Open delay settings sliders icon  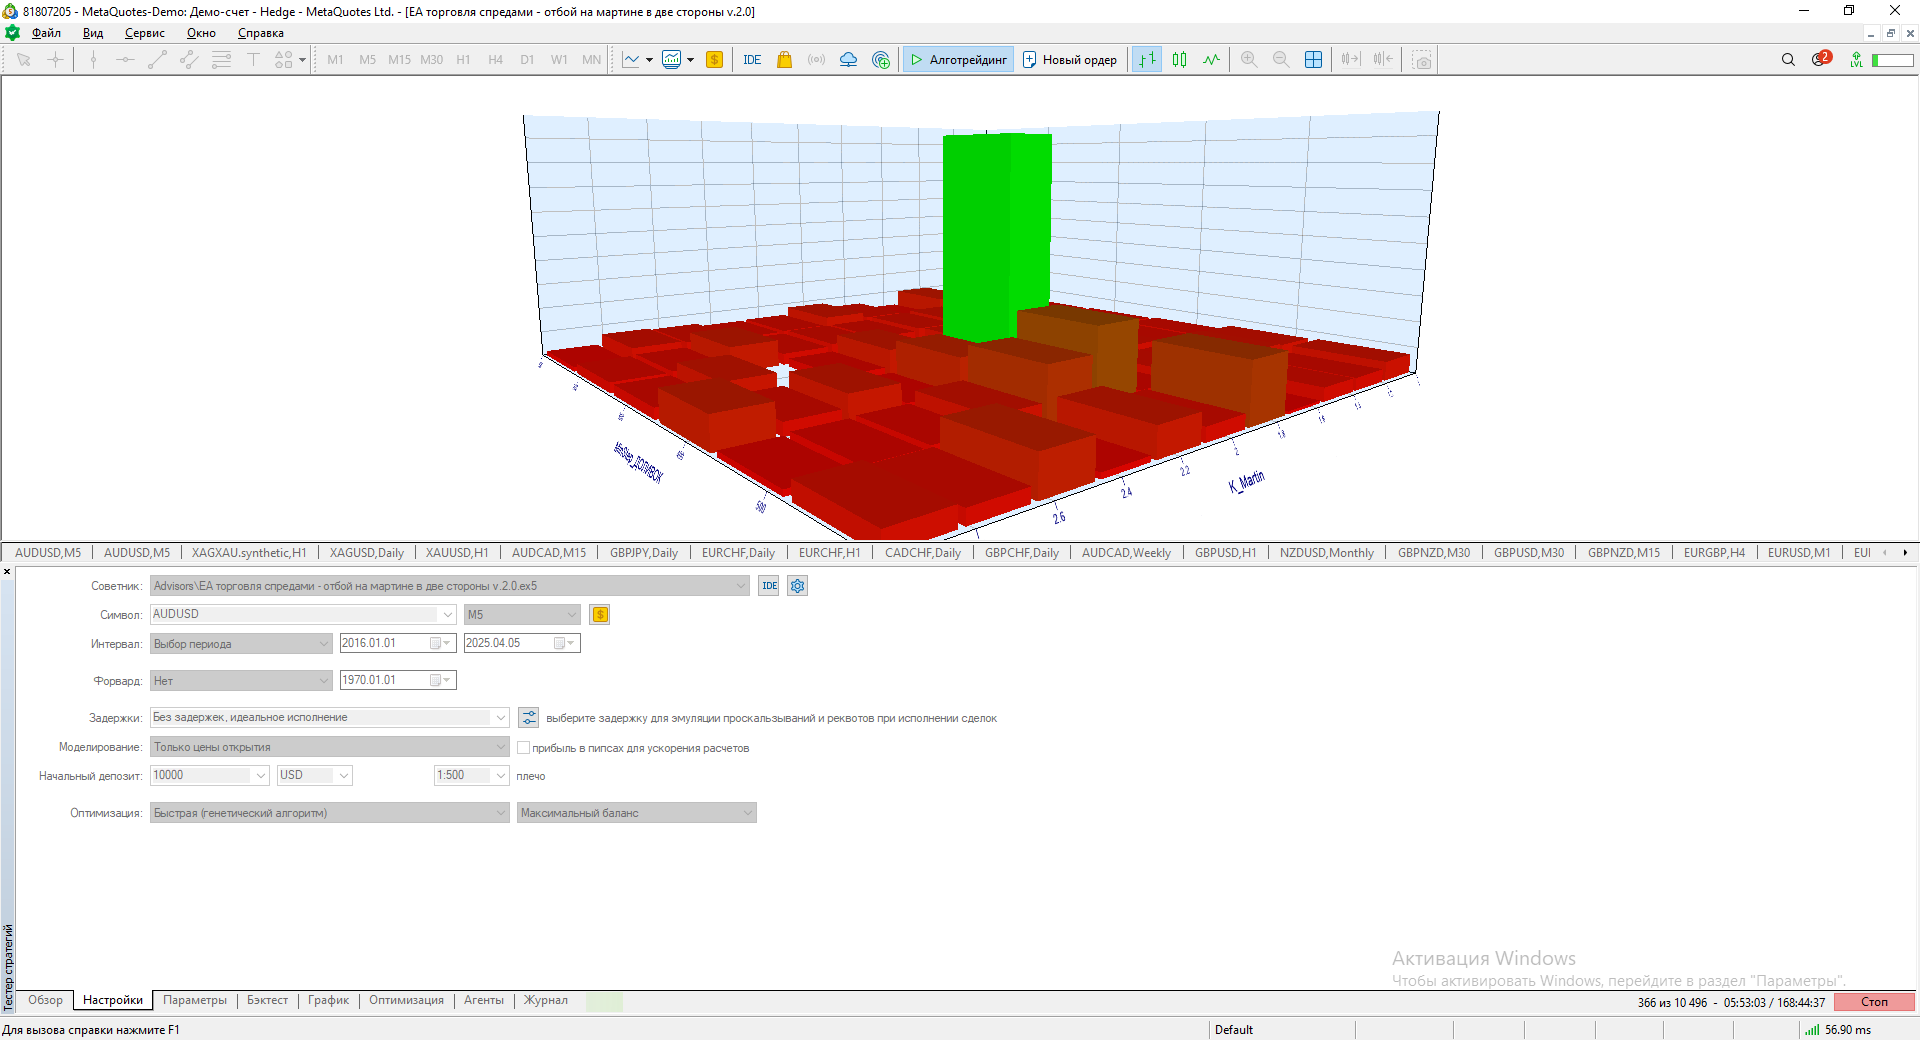(529, 718)
